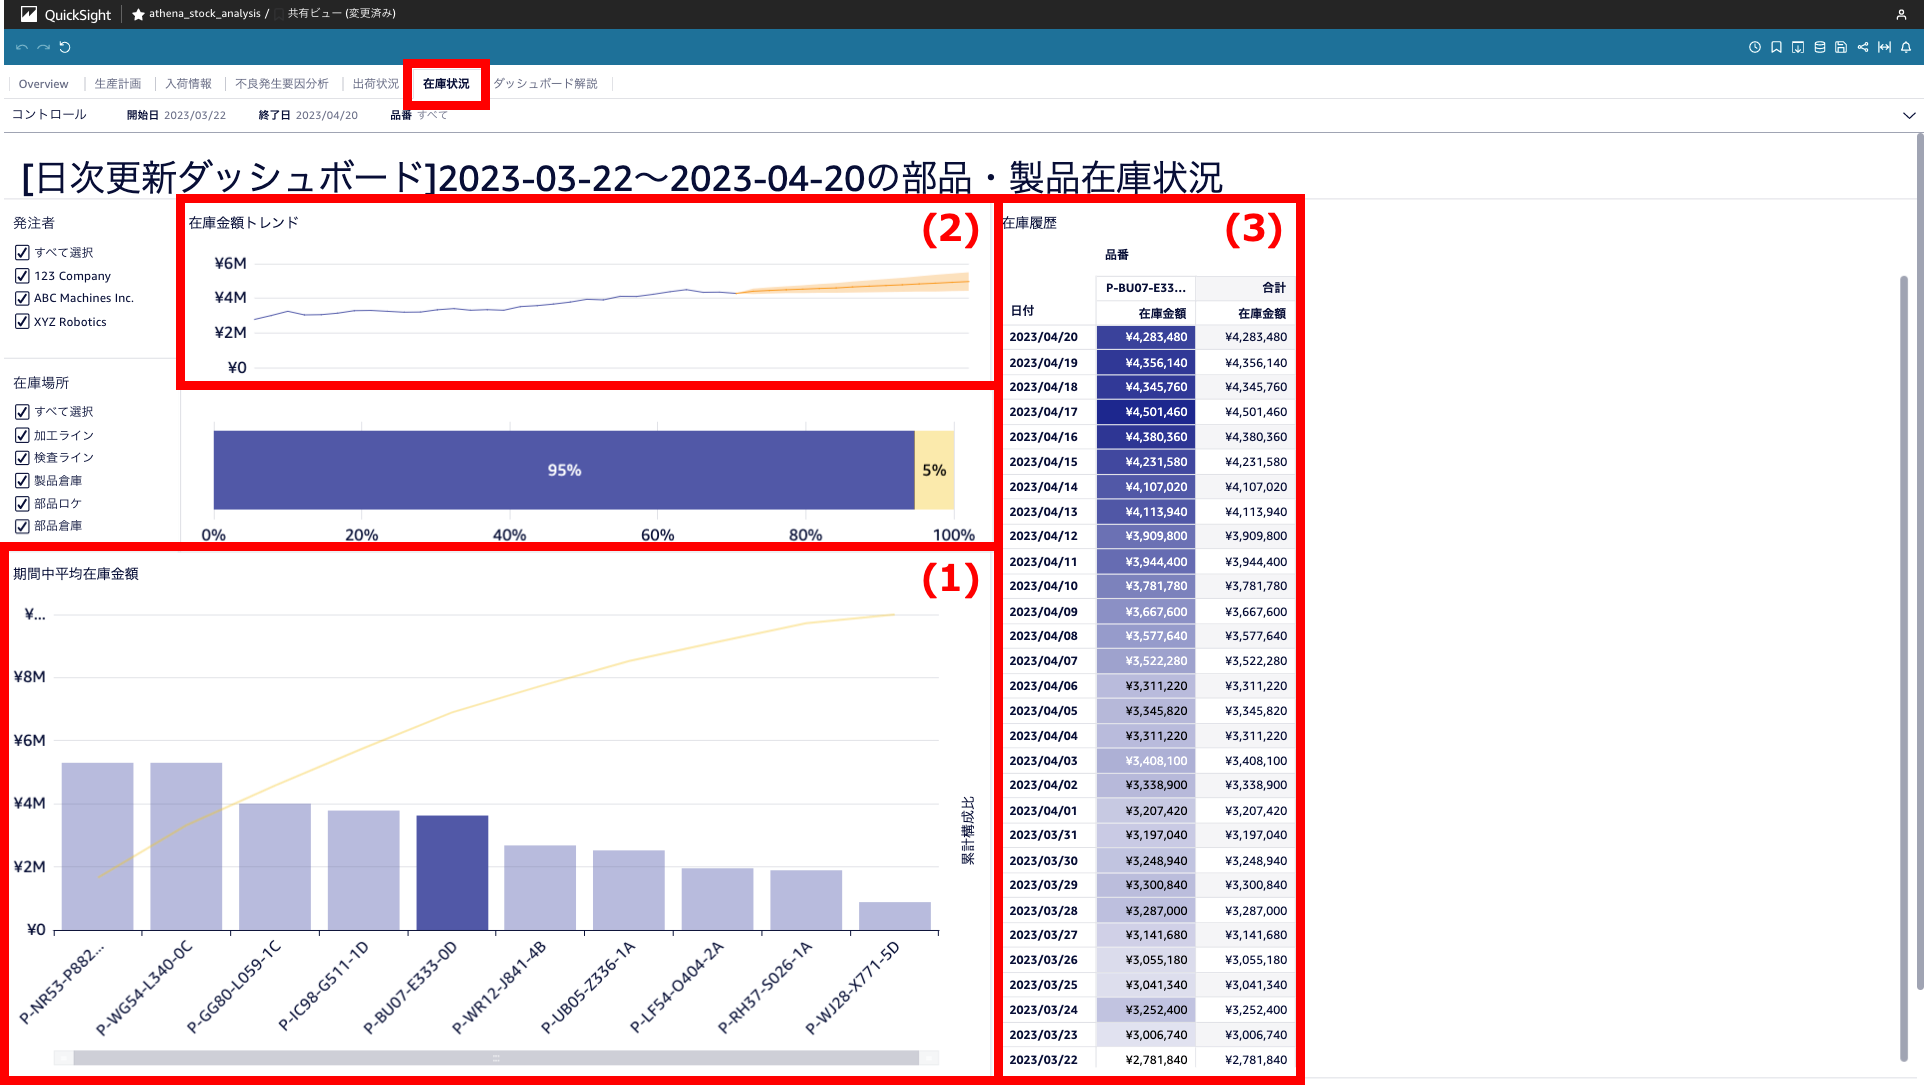Switch to the 生産計画 tab
The width and height of the screenshot is (1924, 1086).
(117, 84)
